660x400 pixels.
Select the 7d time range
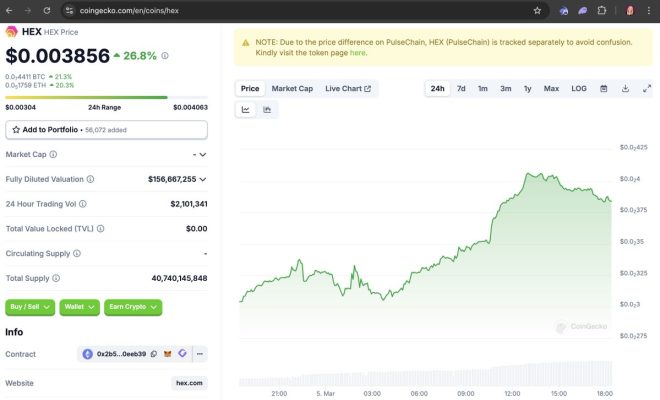(x=461, y=88)
